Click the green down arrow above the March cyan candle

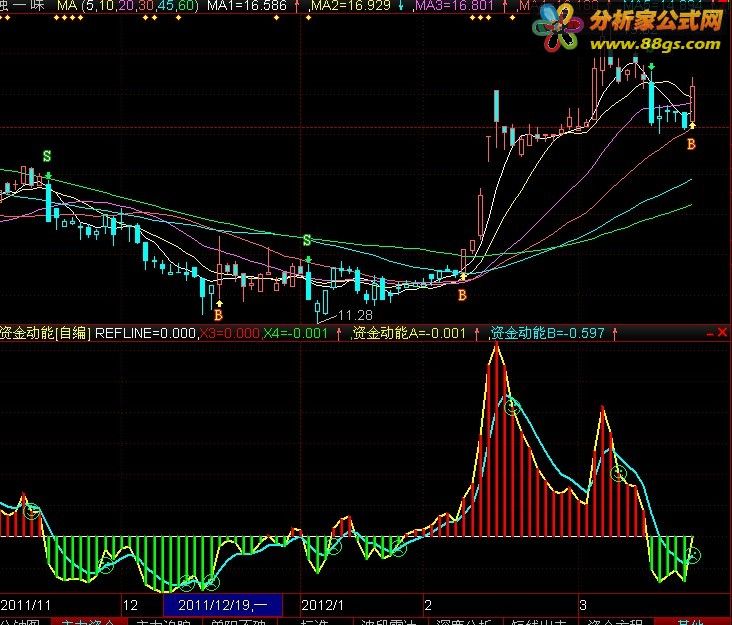coord(651,67)
